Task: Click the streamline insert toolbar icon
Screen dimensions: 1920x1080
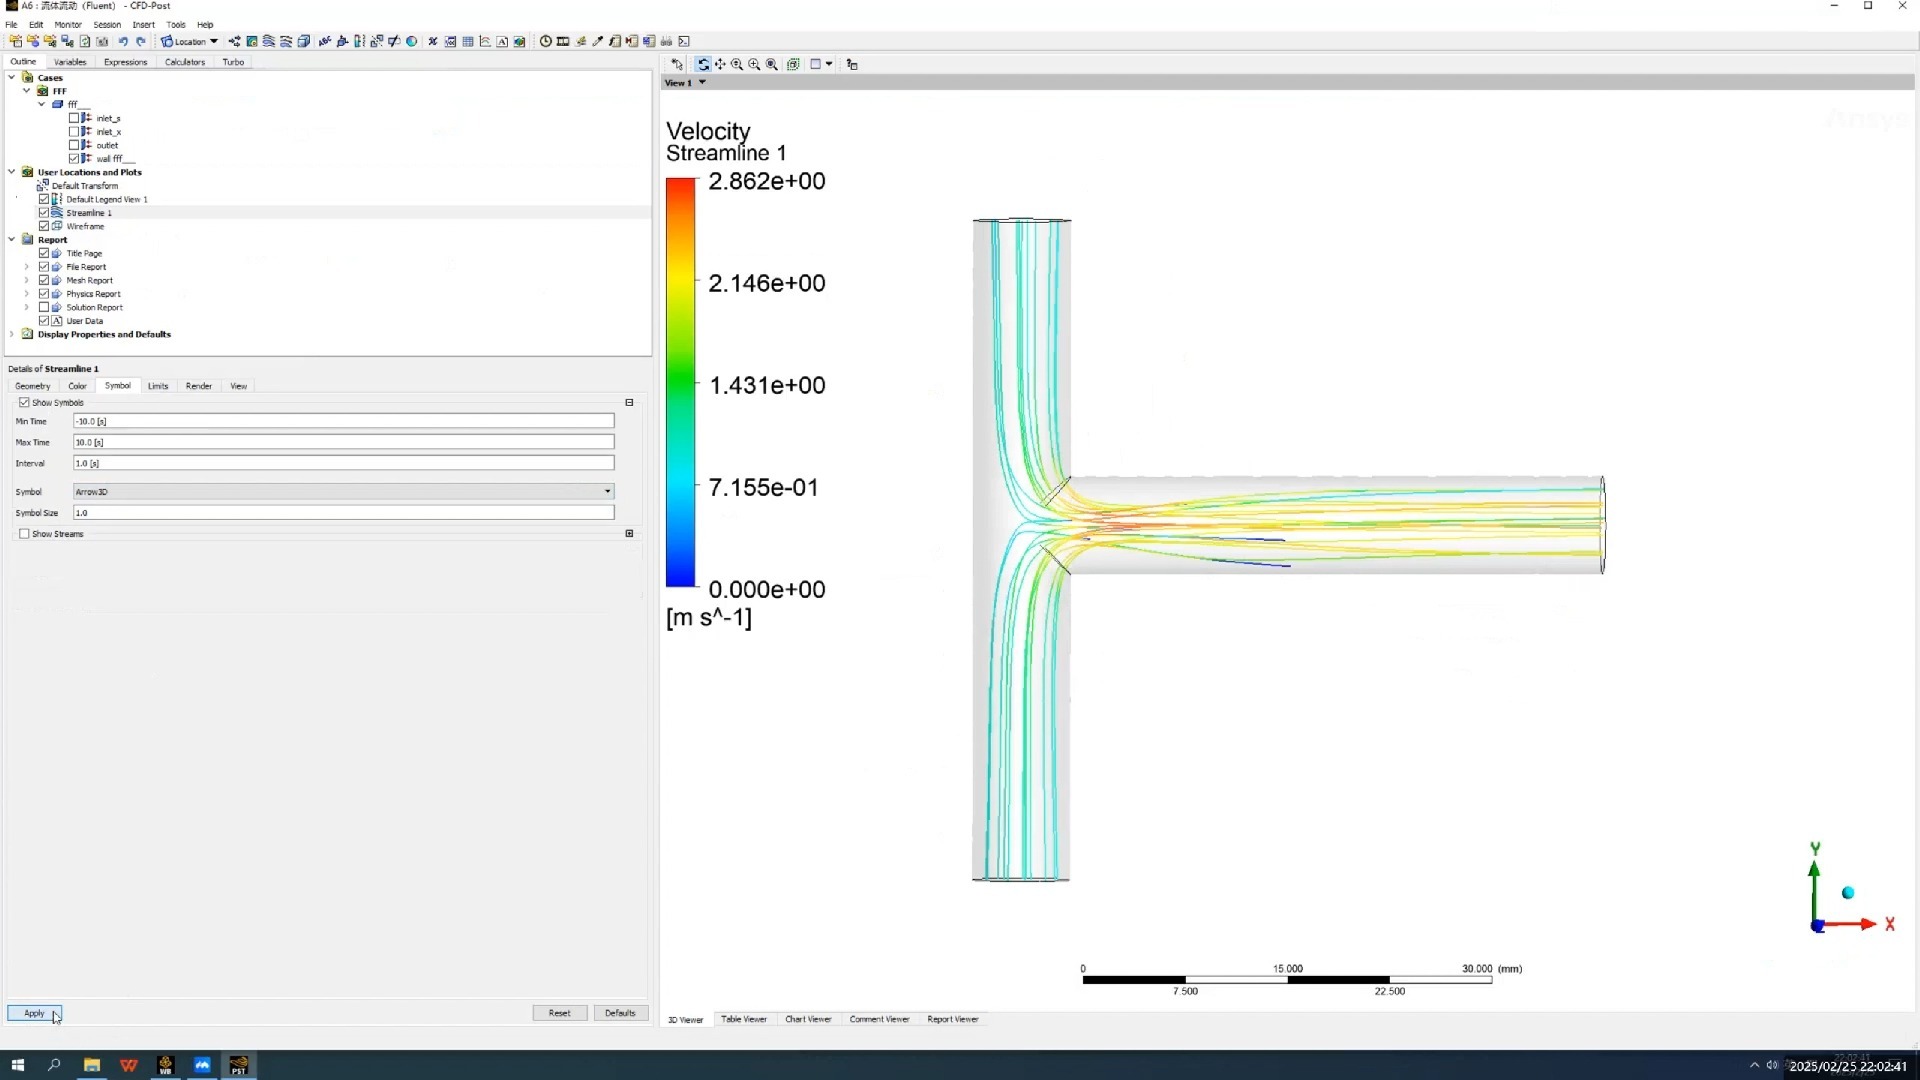Action: (x=269, y=42)
